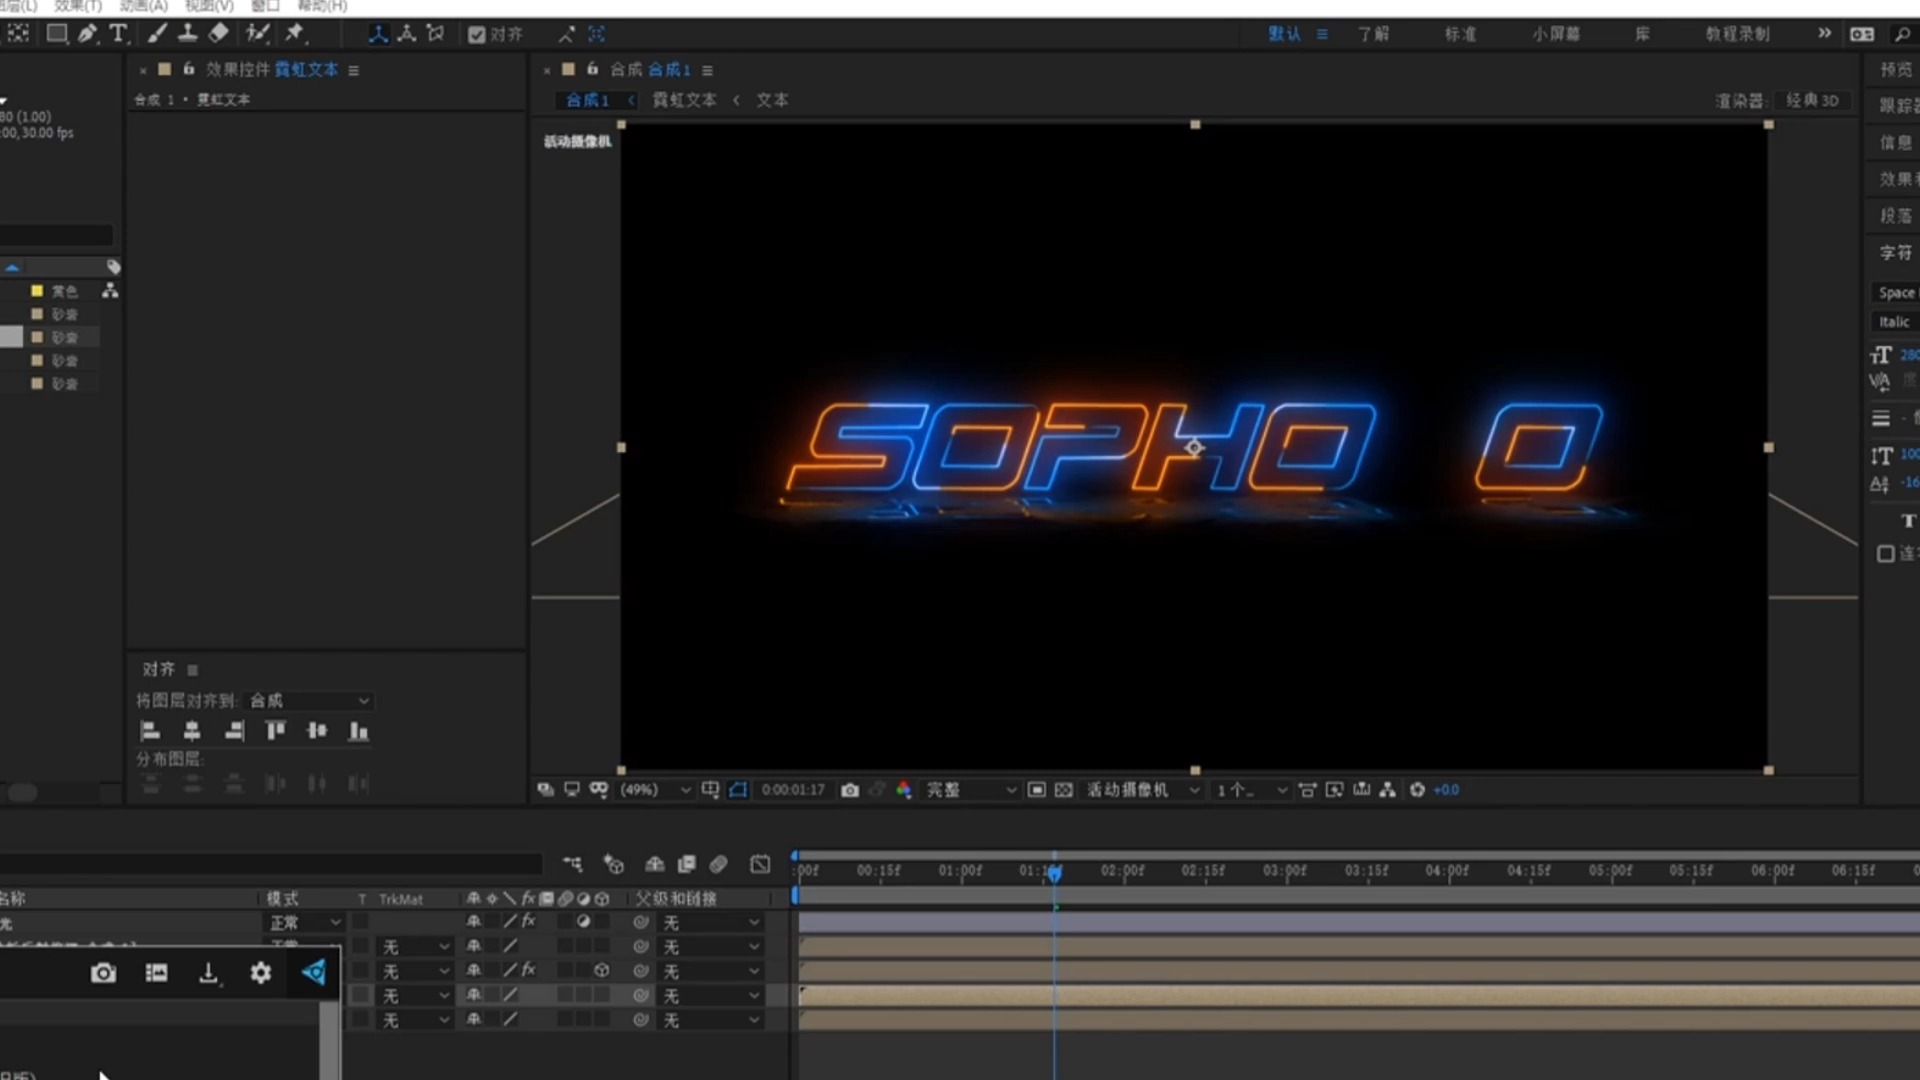Click align vertical centers icon
Screen dimensions: 1920x1080
(x=317, y=731)
